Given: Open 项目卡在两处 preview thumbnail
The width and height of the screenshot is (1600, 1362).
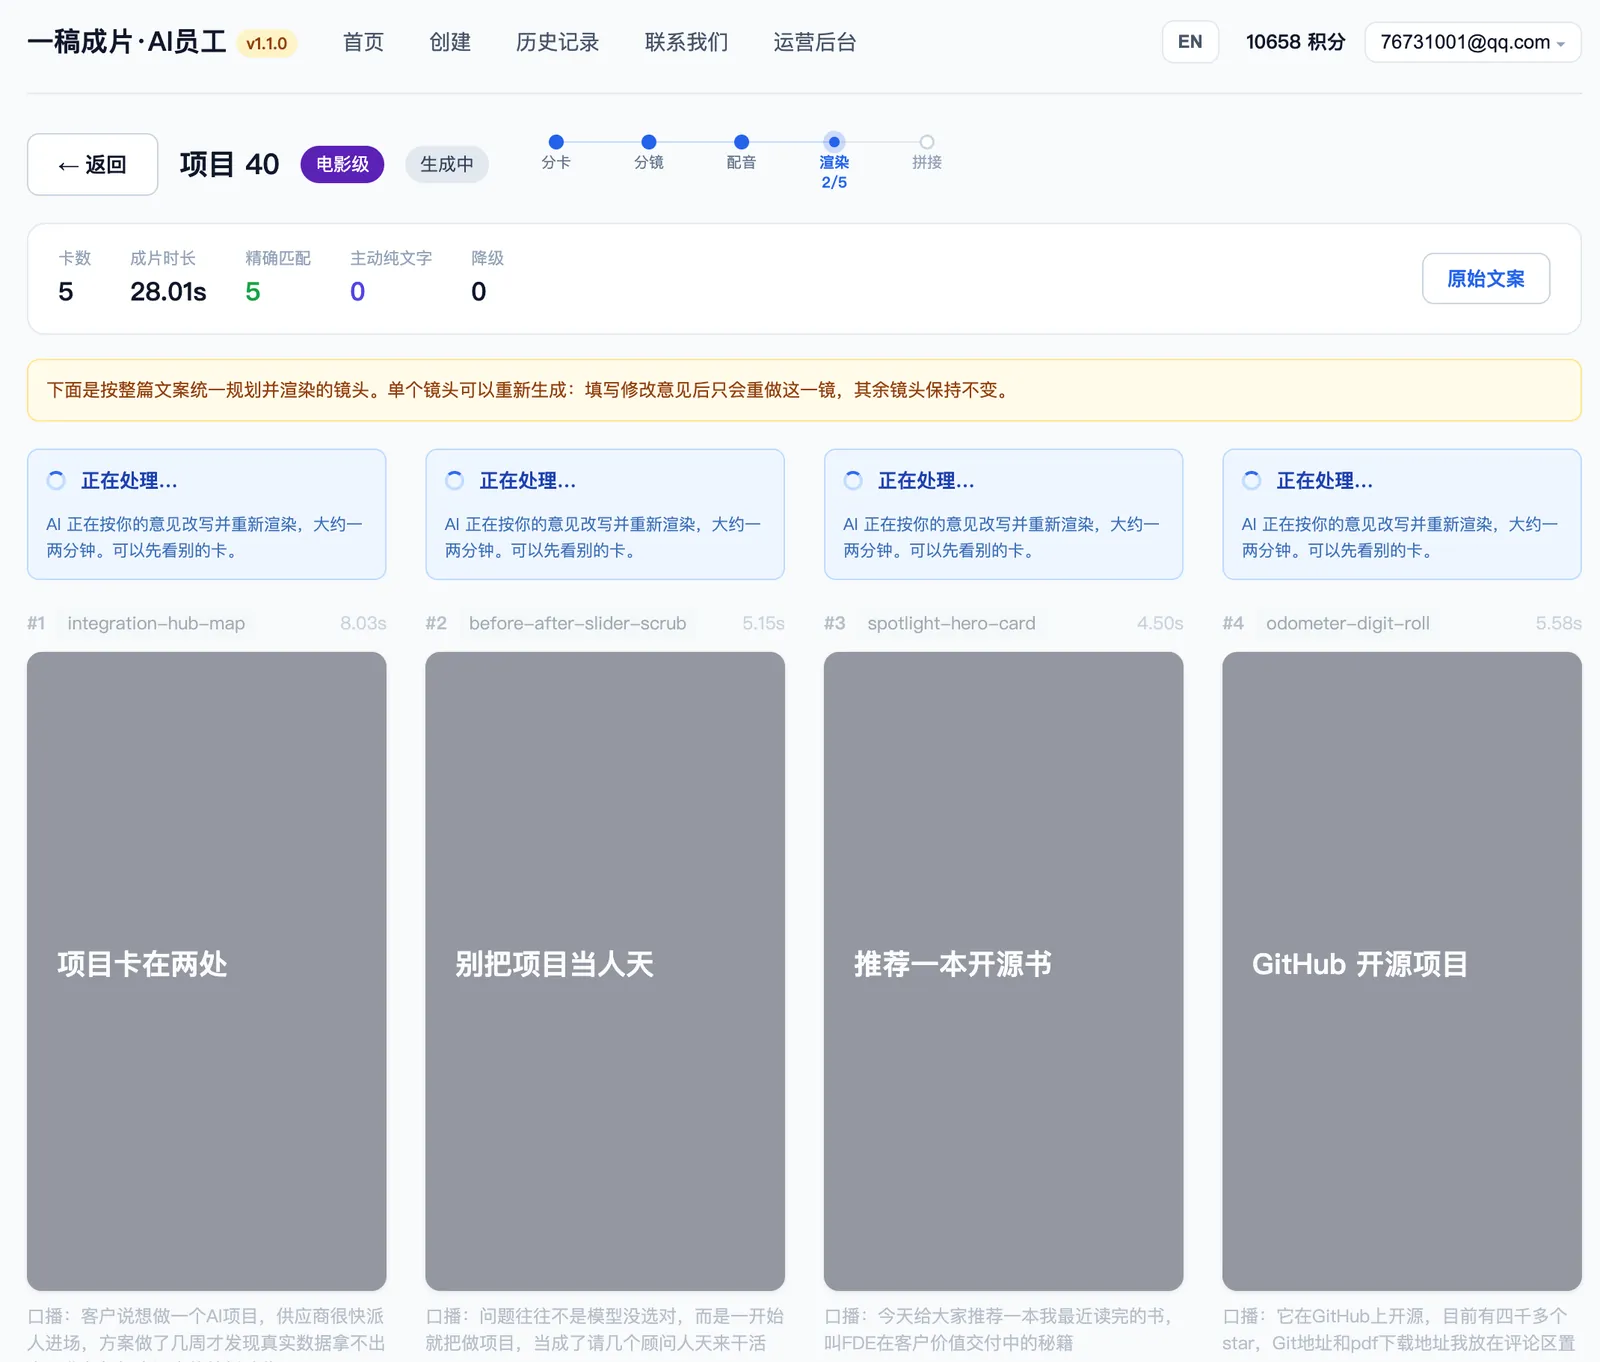Looking at the screenshot, I should pyautogui.click(x=207, y=971).
